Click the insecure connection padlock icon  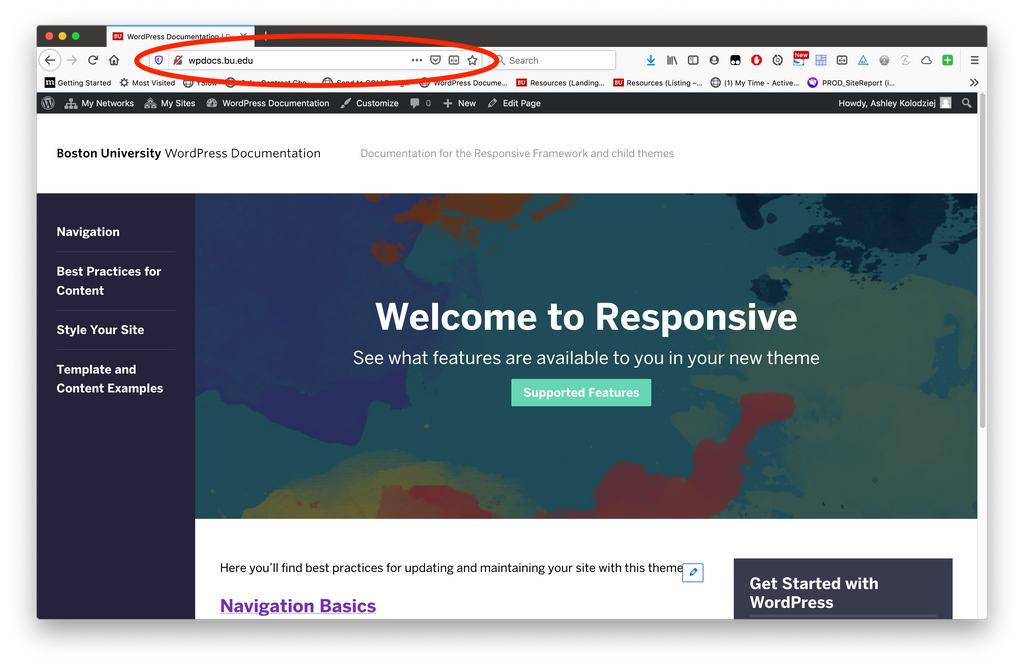177,60
